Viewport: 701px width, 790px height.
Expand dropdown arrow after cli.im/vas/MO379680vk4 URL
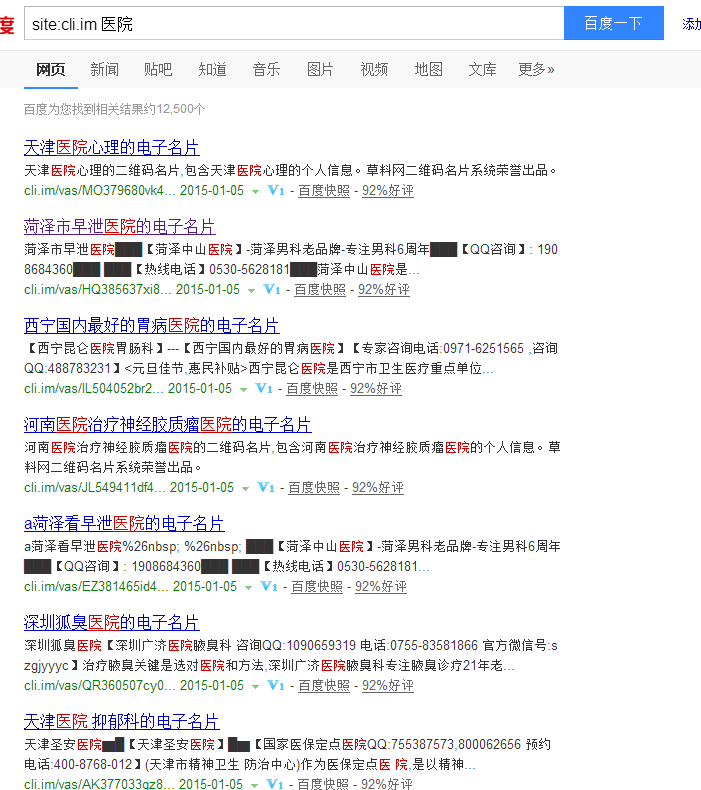pyautogui.click(x=256, y=191)
